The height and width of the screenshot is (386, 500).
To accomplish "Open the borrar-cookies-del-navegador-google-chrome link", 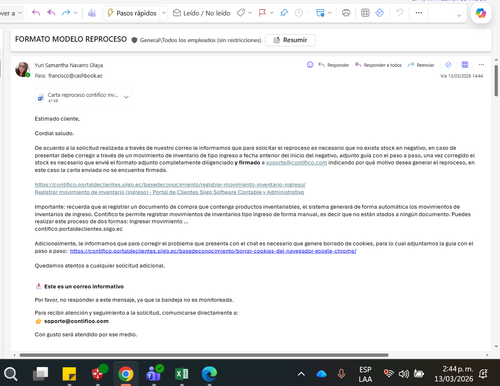I will [x=213, y=251].
